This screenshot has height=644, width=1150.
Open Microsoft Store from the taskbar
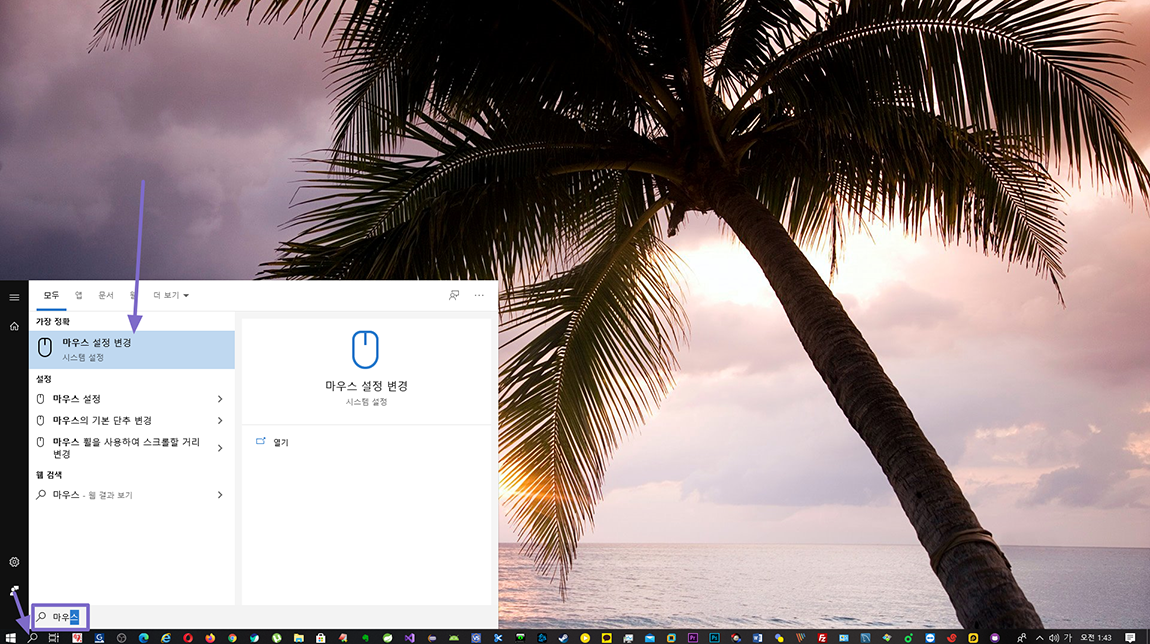point(321,637)
